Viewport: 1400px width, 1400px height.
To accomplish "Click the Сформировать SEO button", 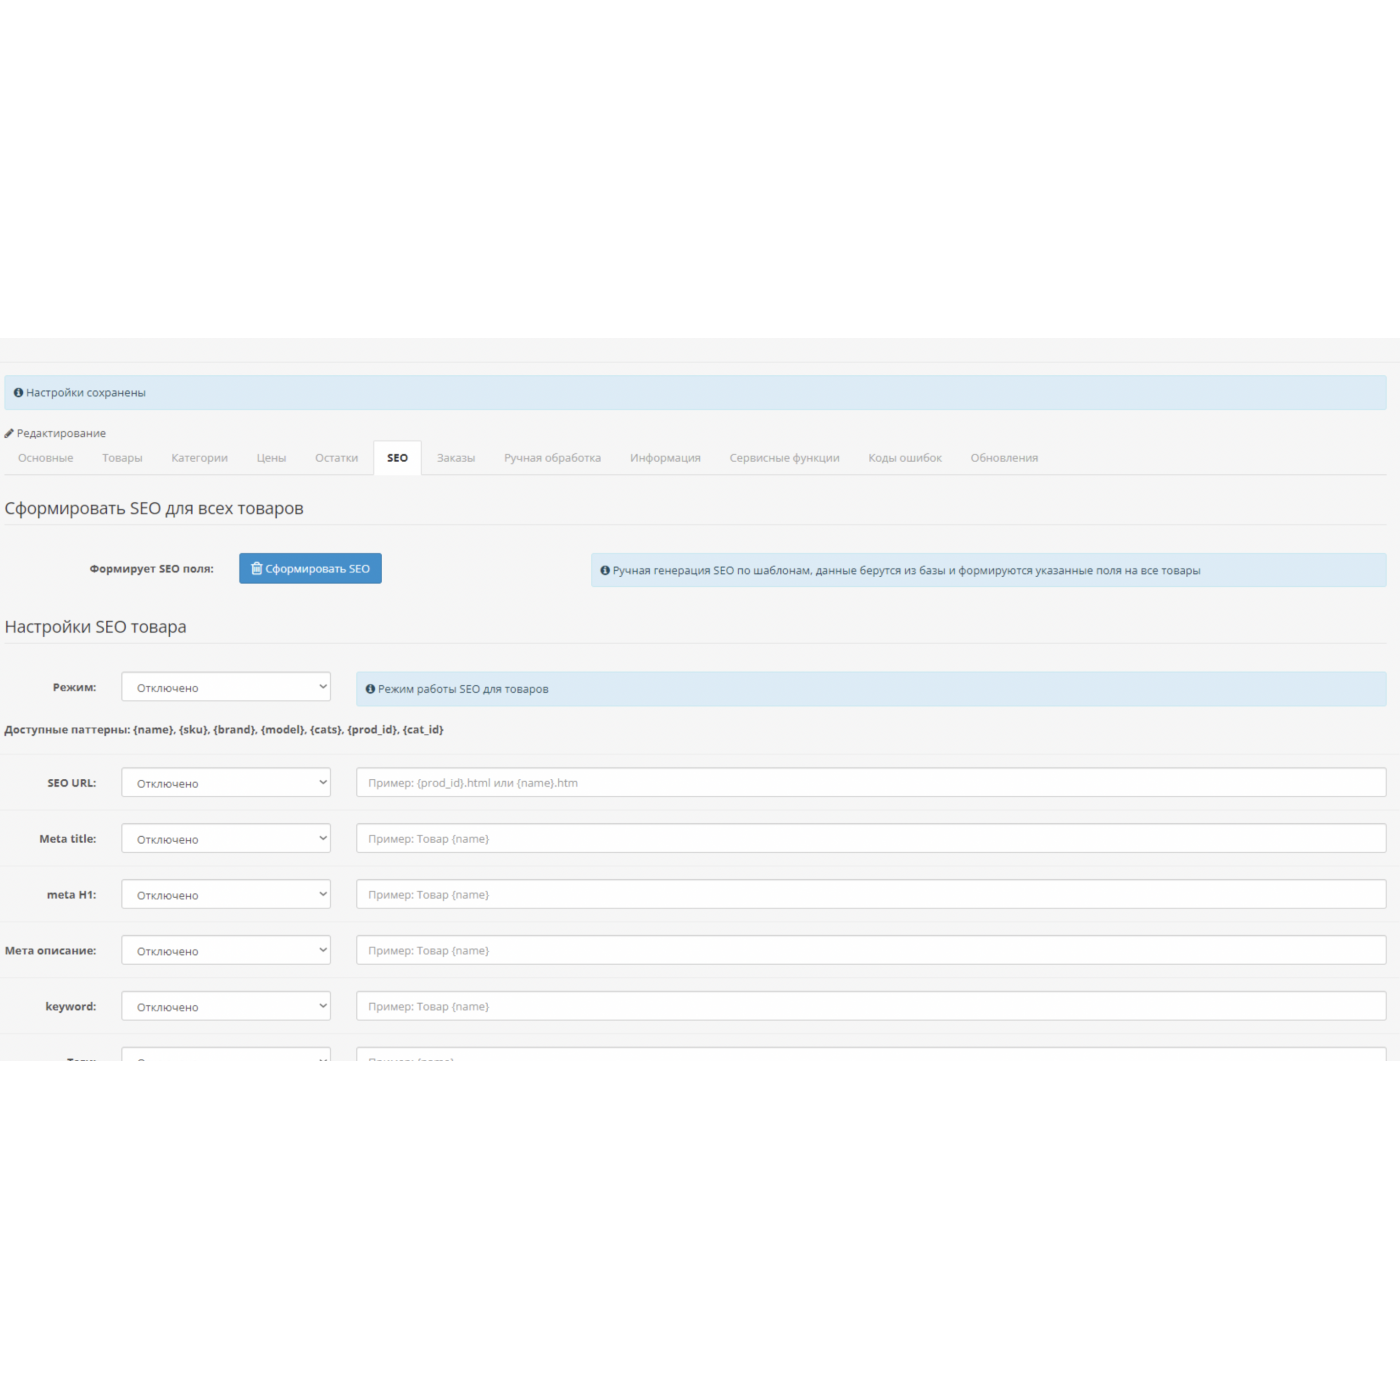I will click(310, 568).
